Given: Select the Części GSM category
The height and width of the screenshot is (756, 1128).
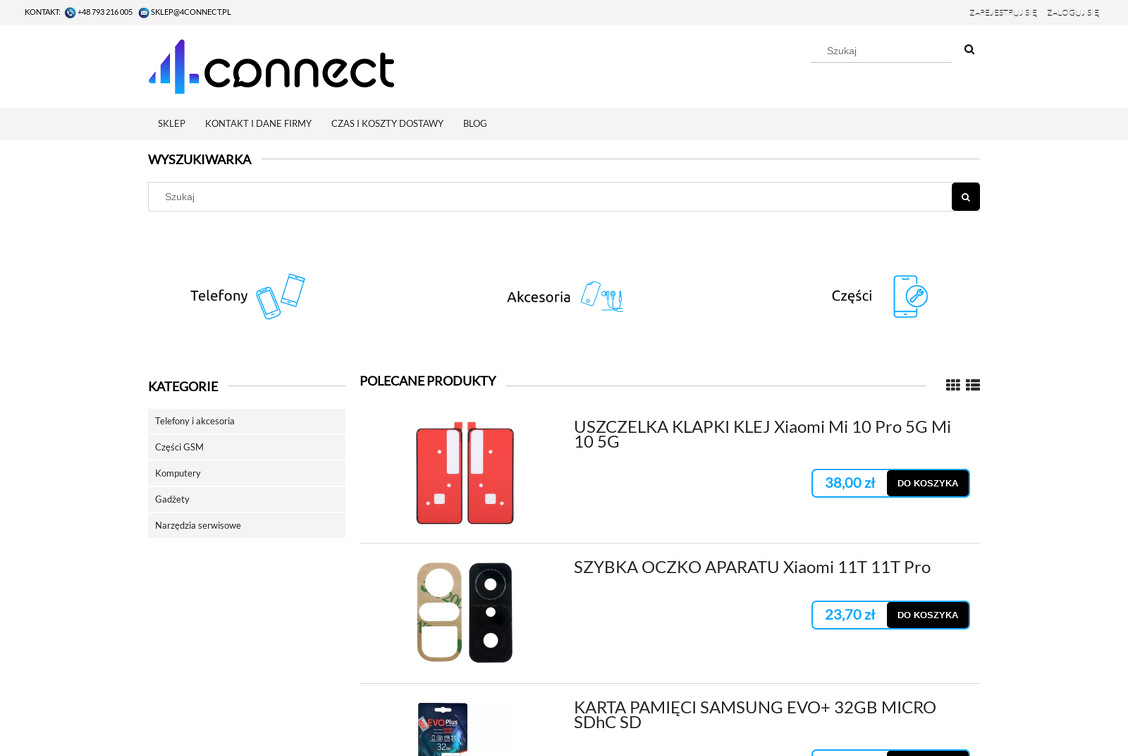Looking at the screenshot, I should pos(247,447).
